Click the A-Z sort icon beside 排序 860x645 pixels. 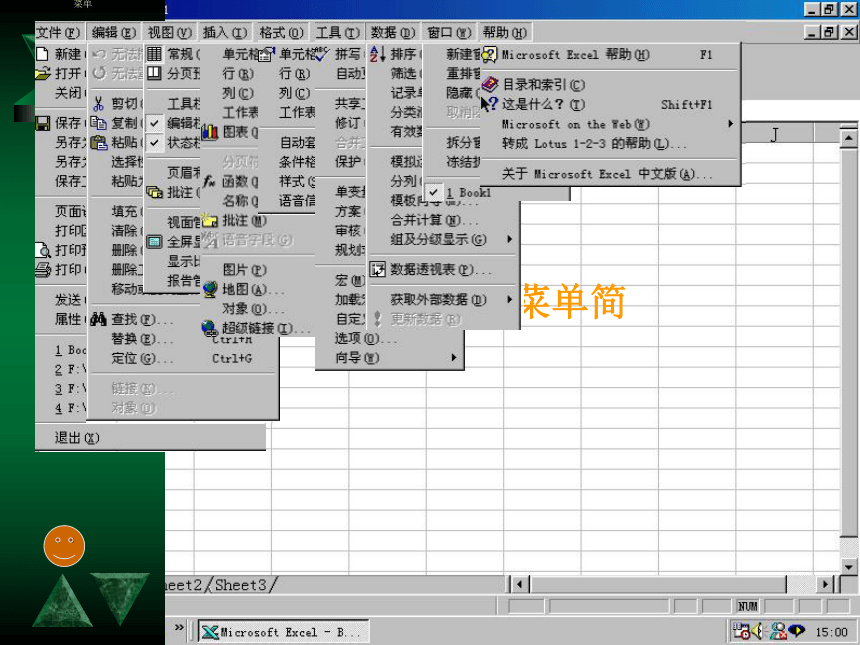point(377,54)
